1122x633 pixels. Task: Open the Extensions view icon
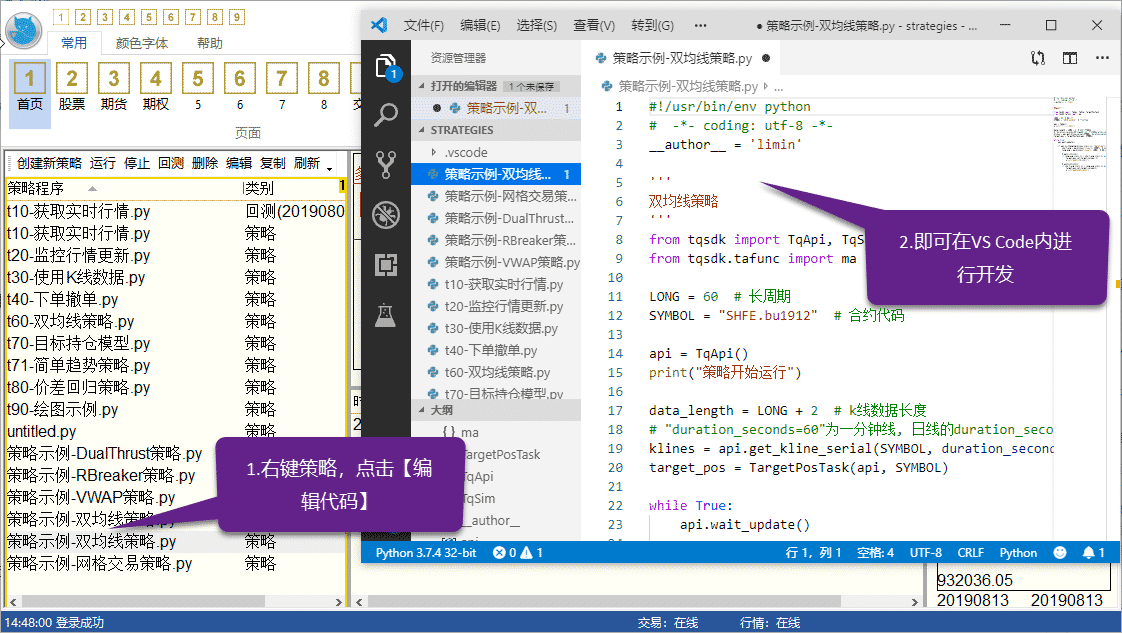pyautogui.click(x=386, y=265)
